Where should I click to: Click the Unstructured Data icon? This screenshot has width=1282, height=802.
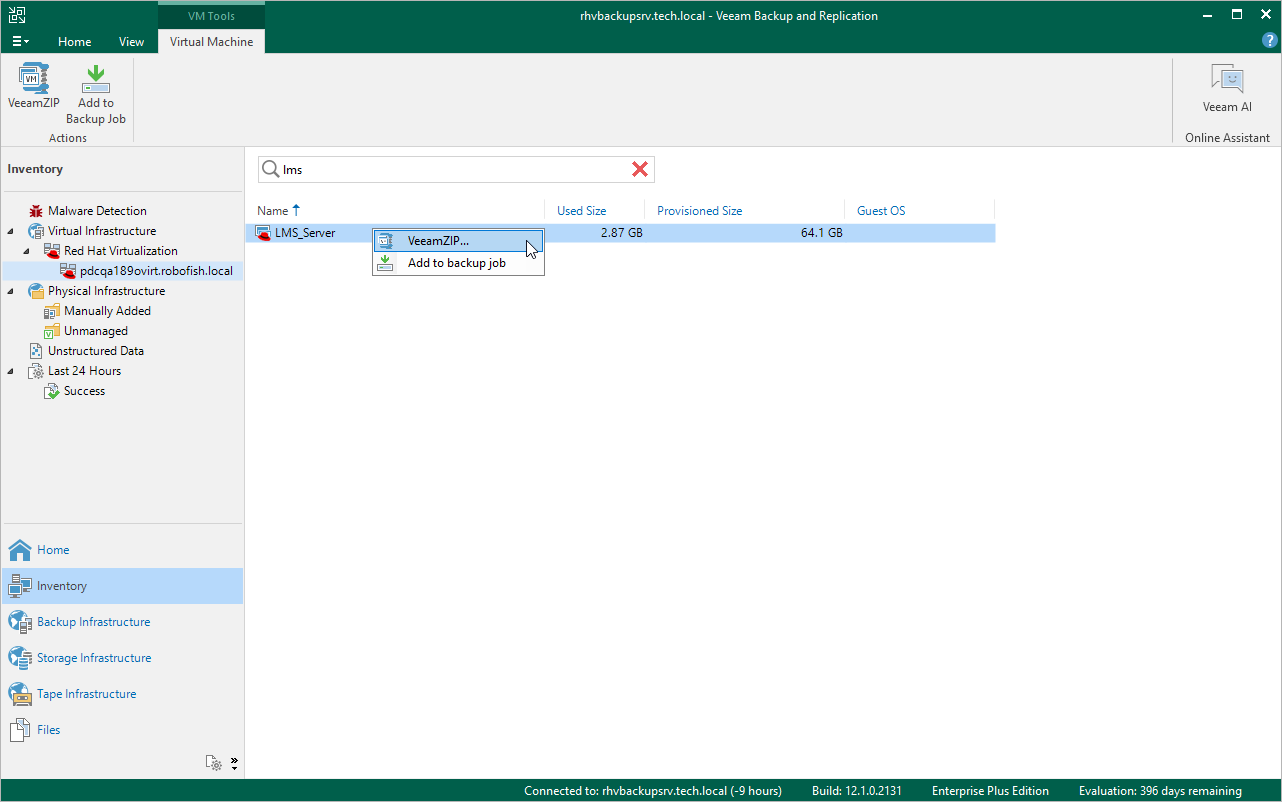[36, 351]
